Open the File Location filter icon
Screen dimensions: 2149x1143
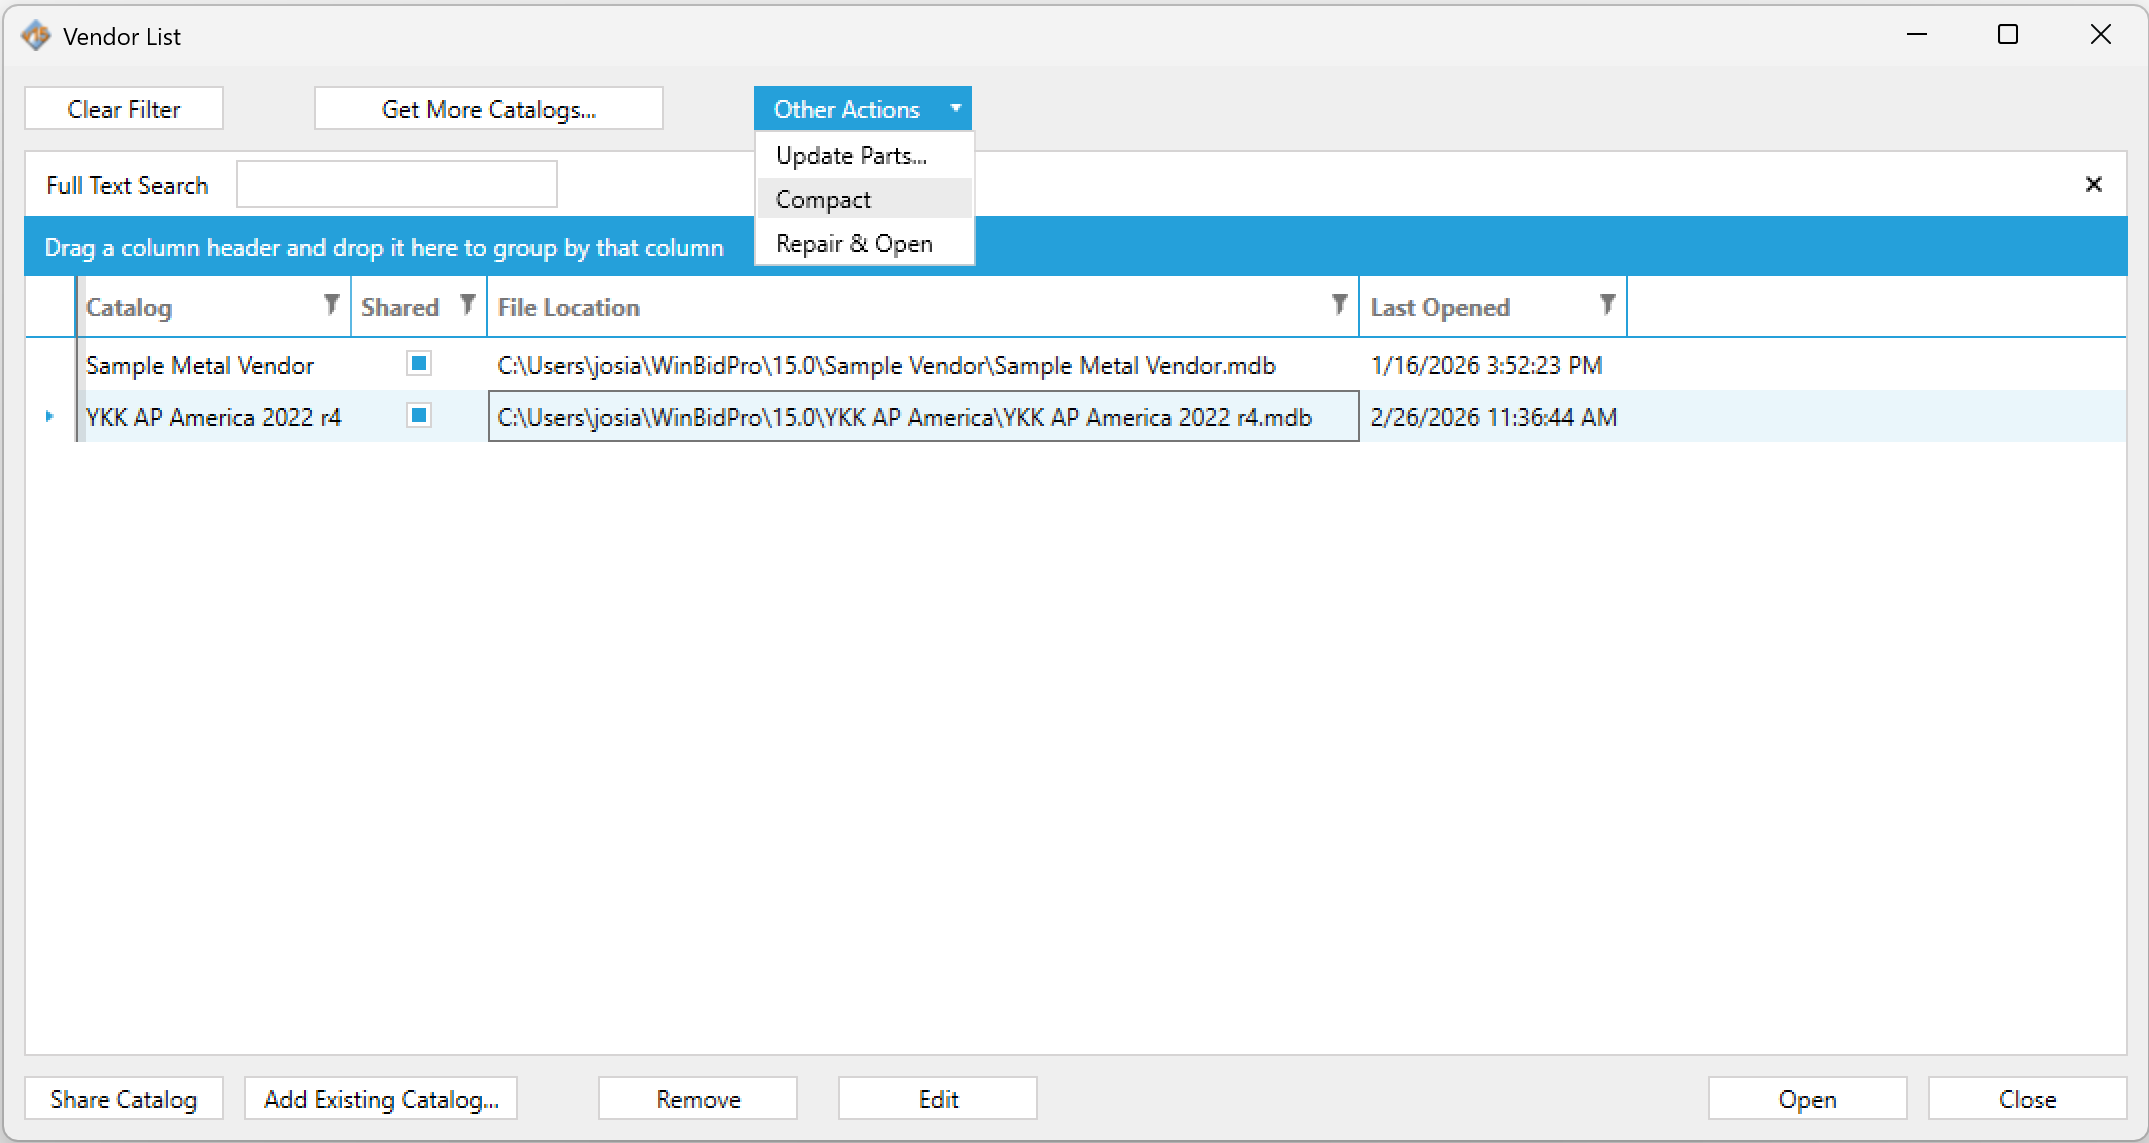pos(1339,305)
